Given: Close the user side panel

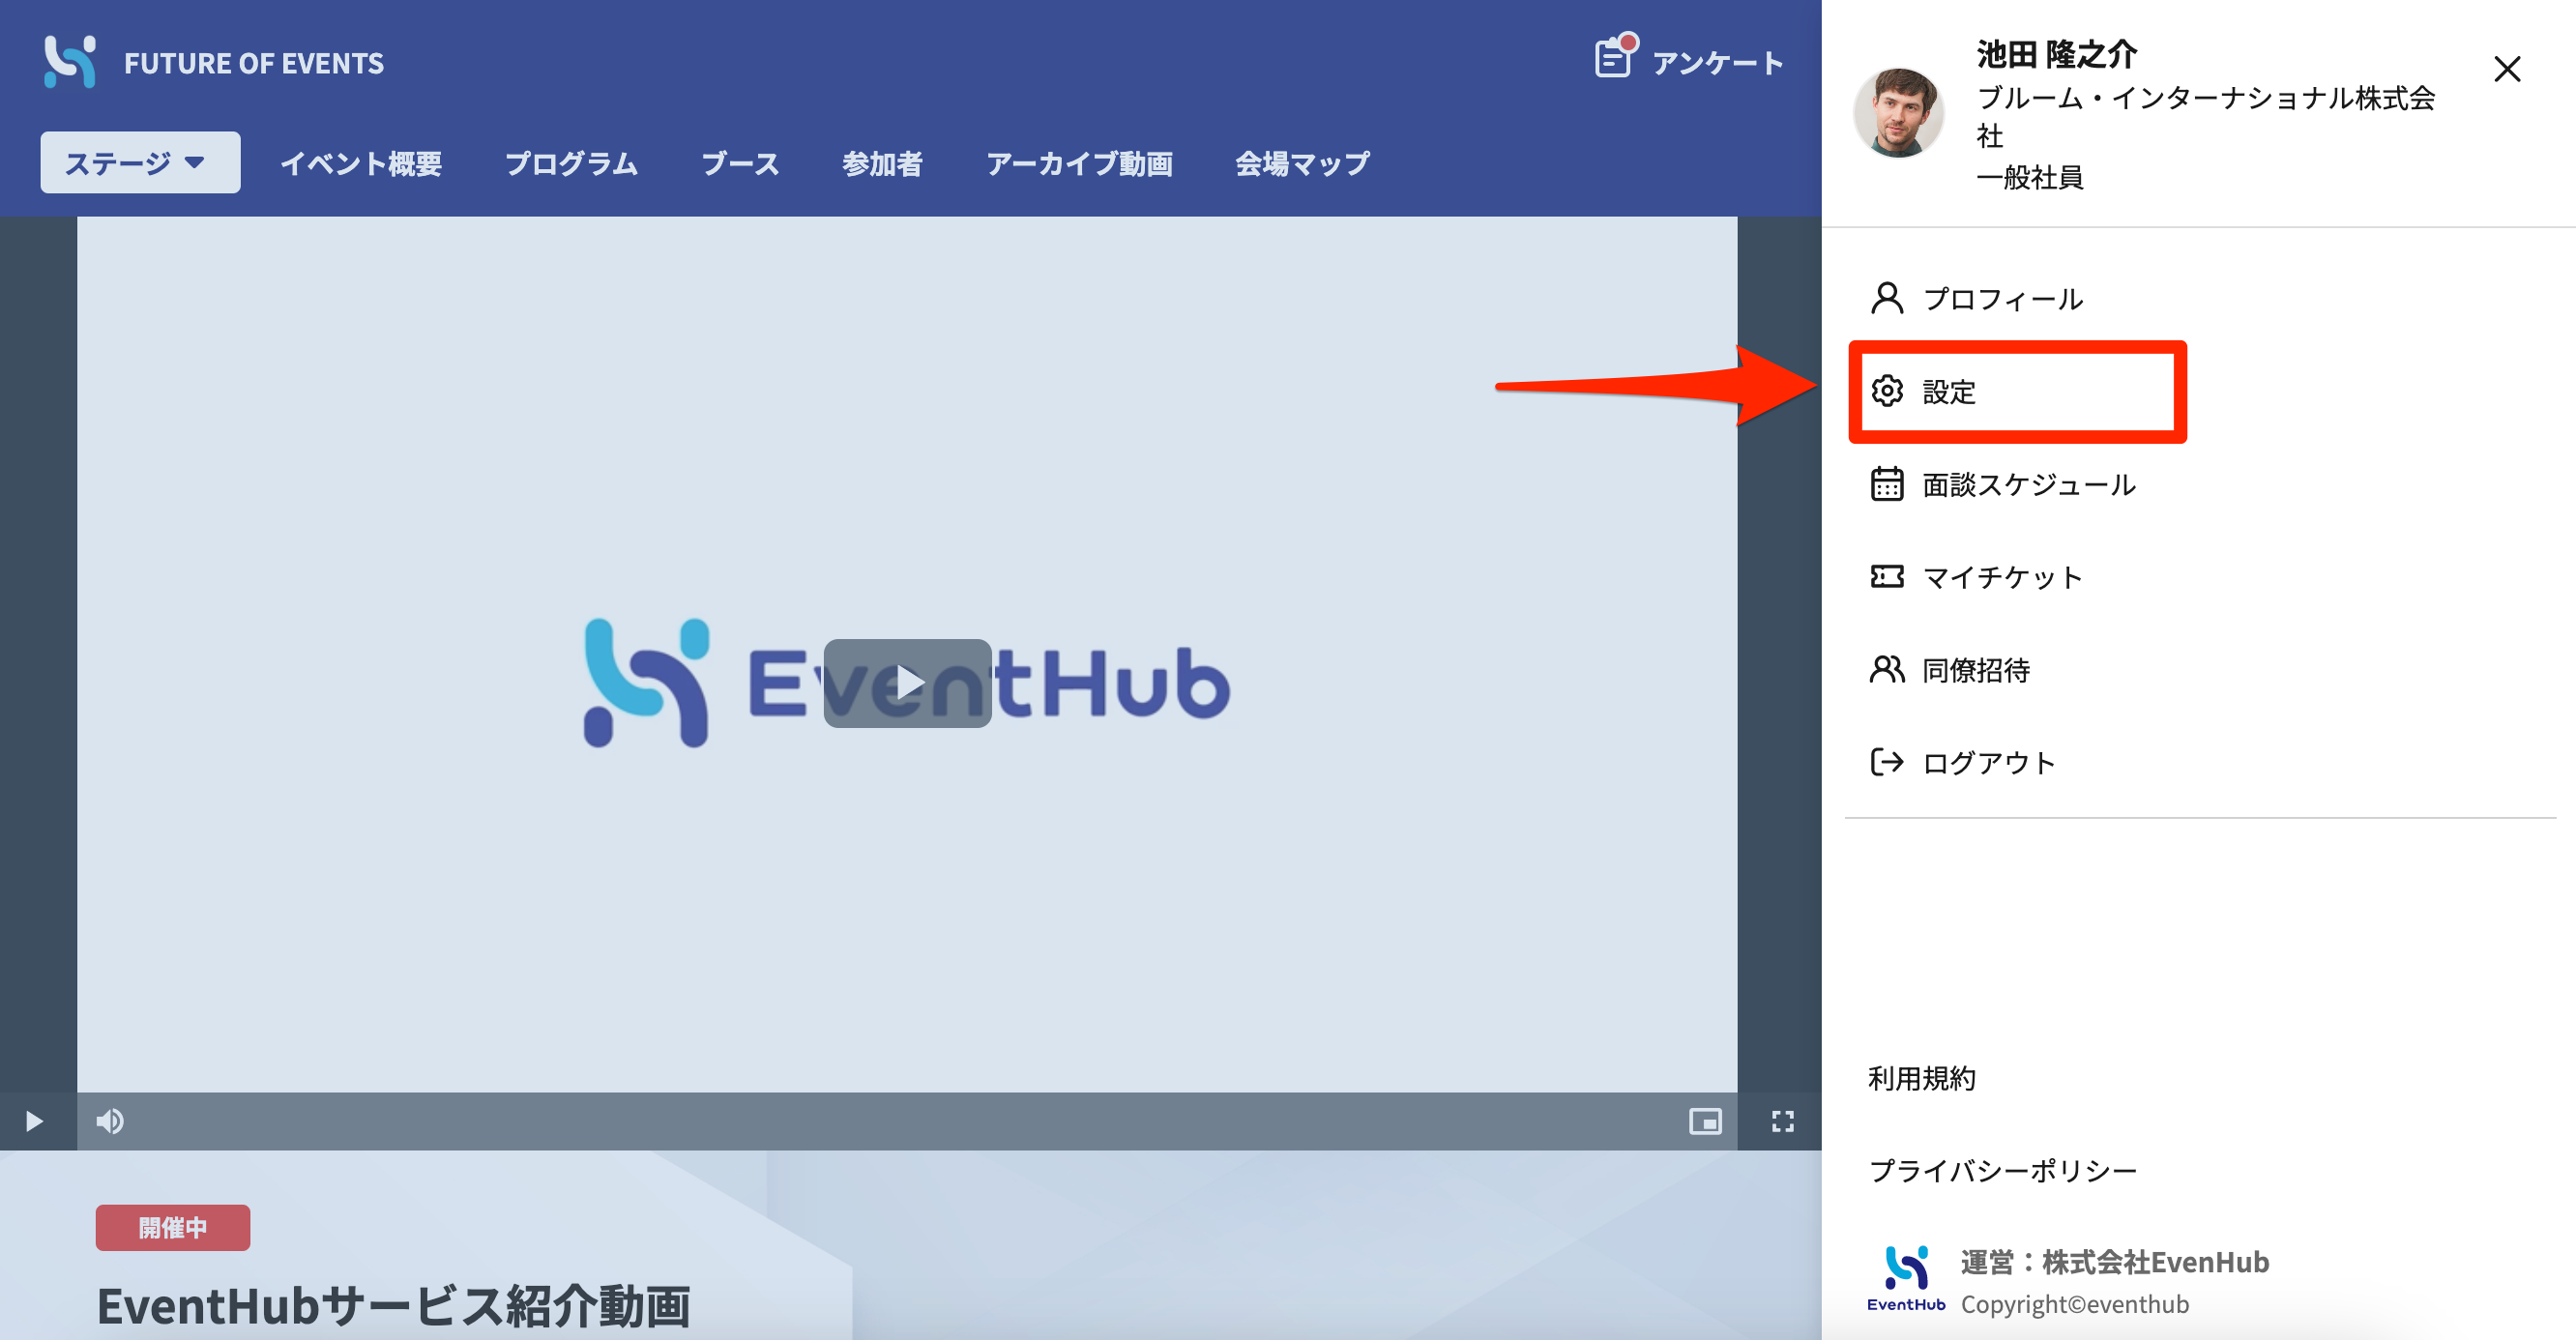Looking at the screenshot, I should click(2506, 69).
